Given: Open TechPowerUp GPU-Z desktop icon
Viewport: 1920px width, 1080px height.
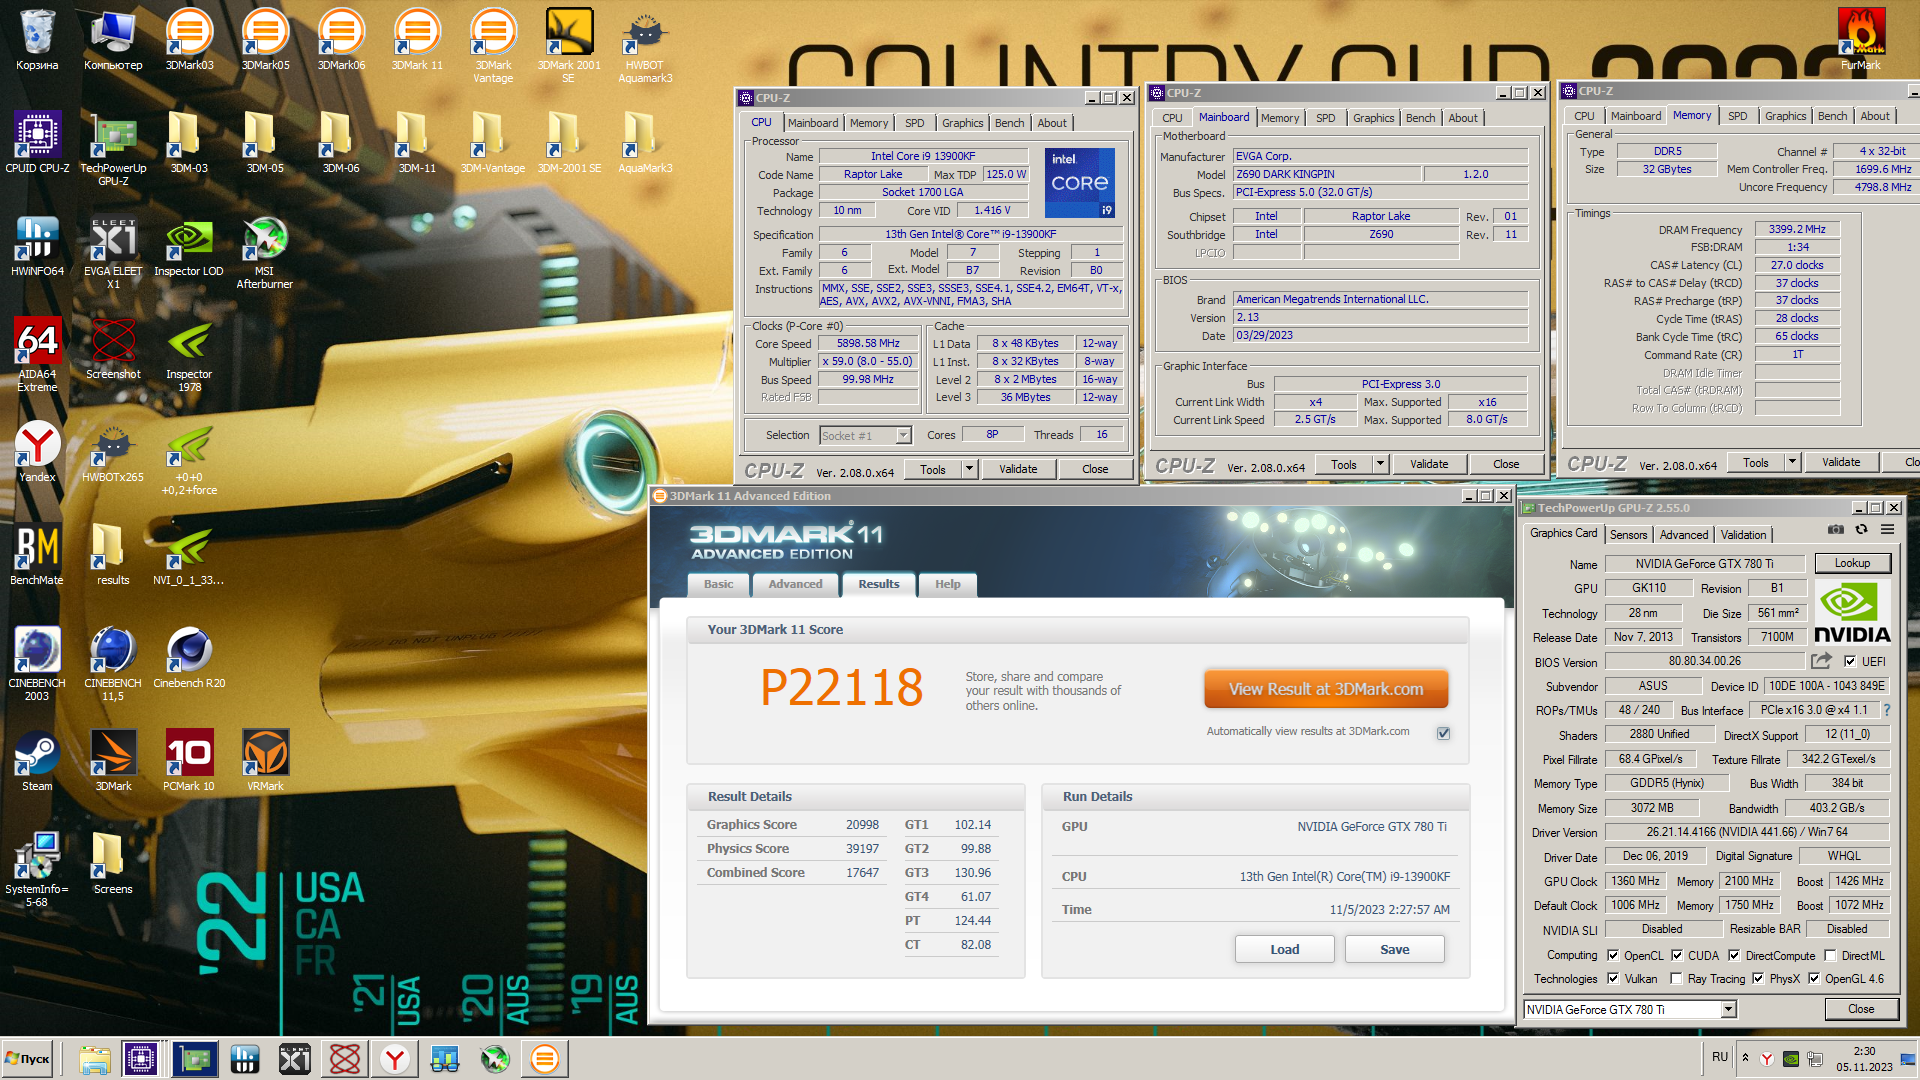Looking at the screenshot, I should click(113, 150).
